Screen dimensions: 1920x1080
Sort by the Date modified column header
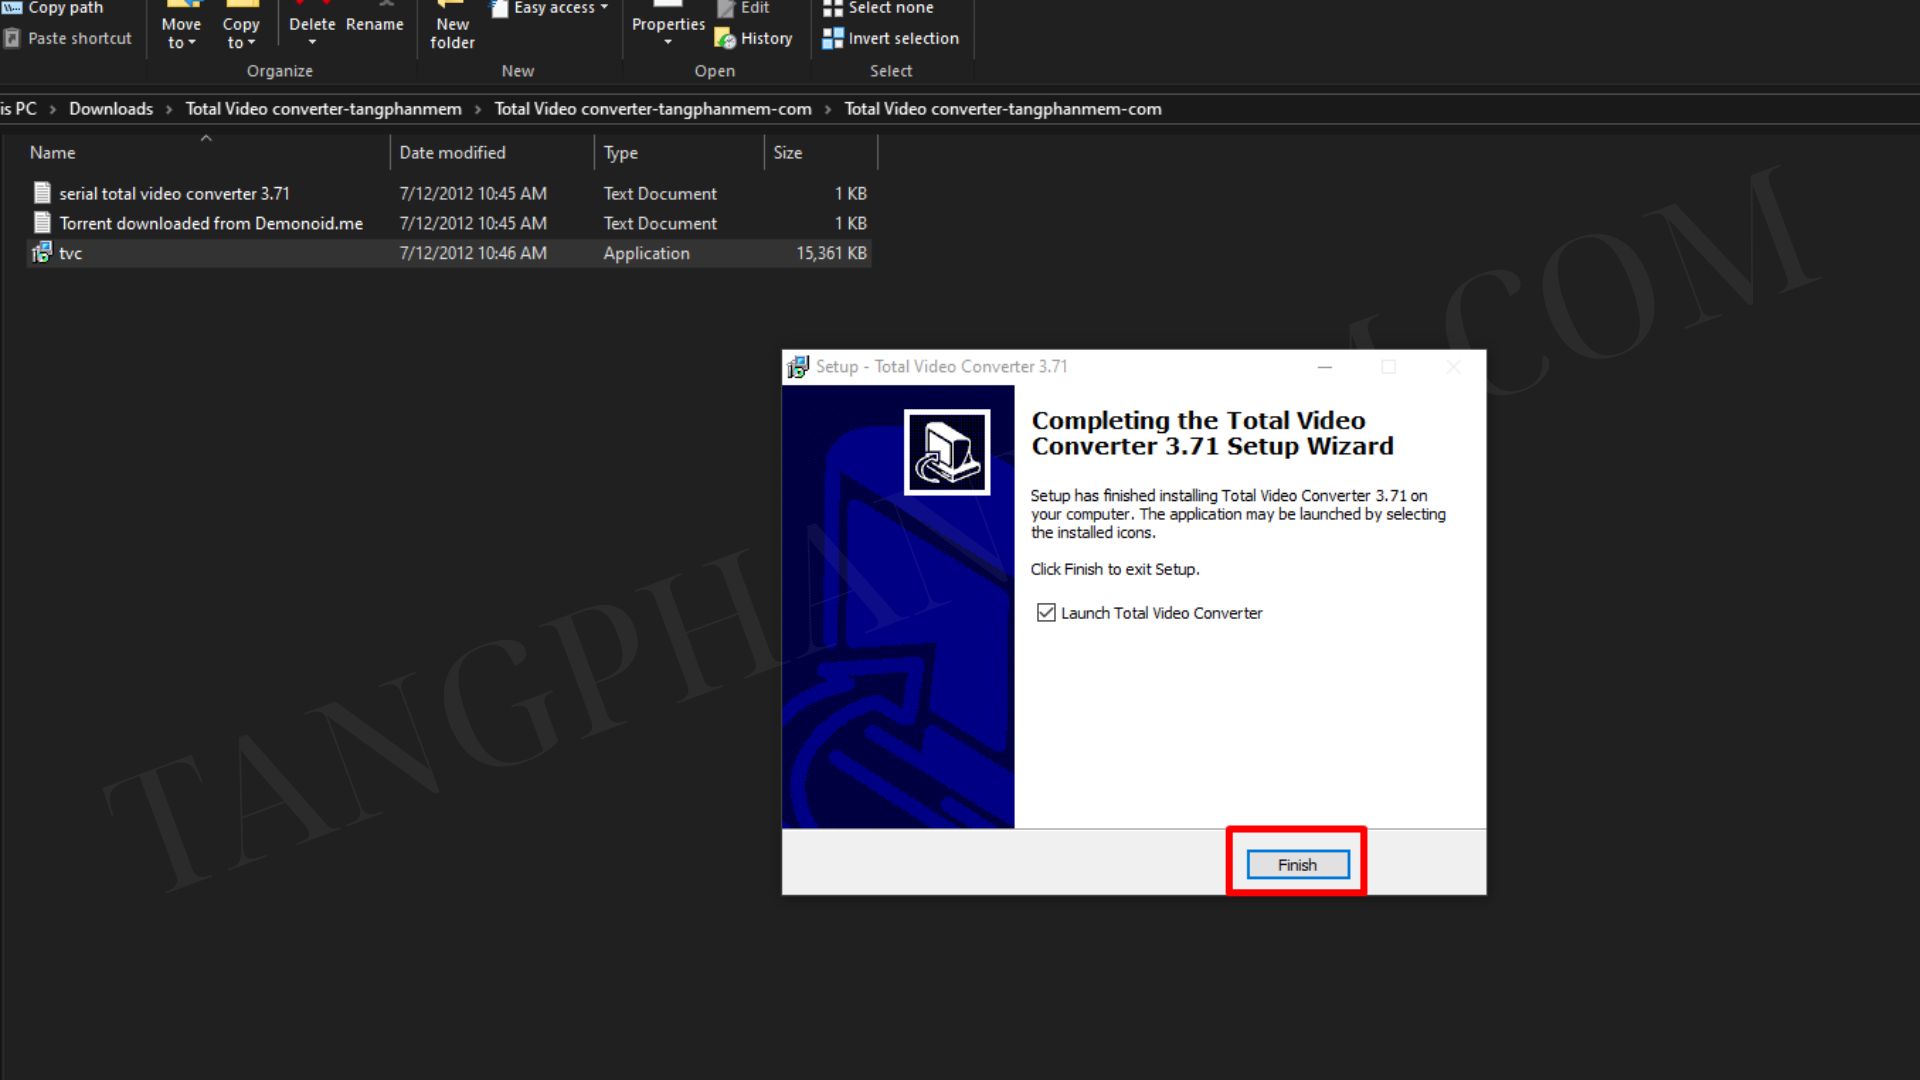(x=452, y=153)
